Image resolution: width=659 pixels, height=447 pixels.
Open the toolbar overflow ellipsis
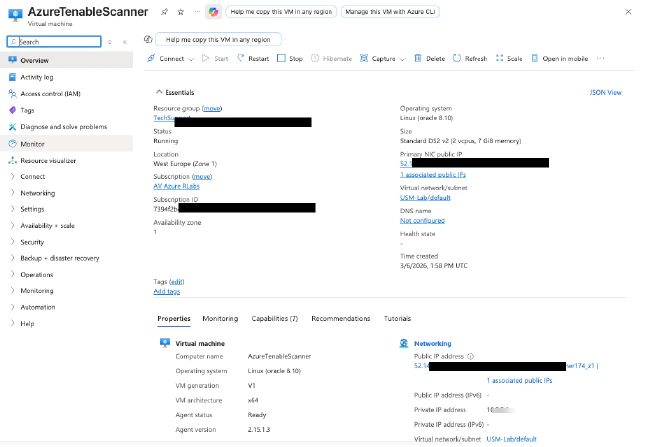click(x=600, y=58)
